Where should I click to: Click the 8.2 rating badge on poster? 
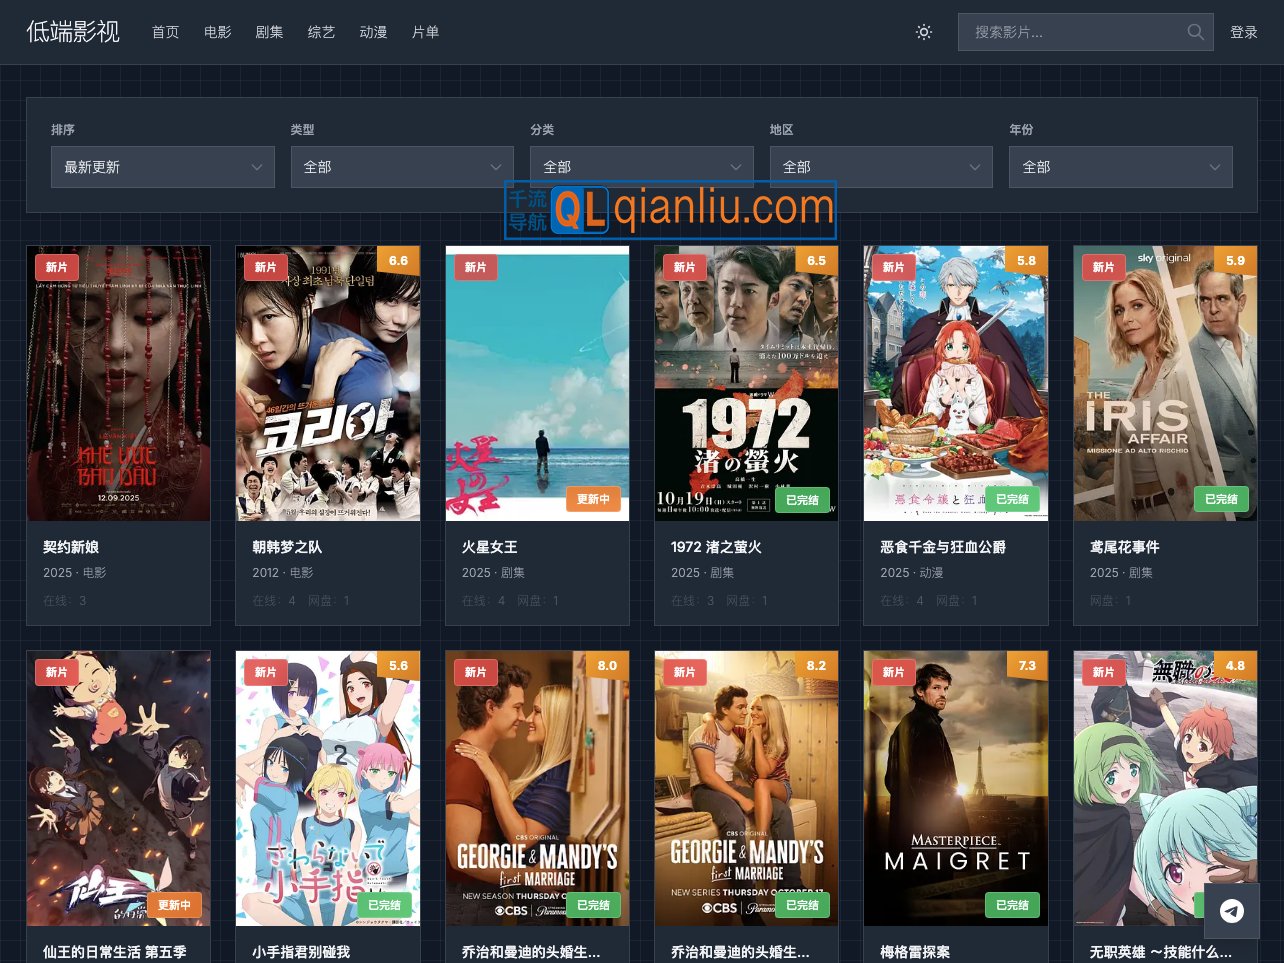816,666
